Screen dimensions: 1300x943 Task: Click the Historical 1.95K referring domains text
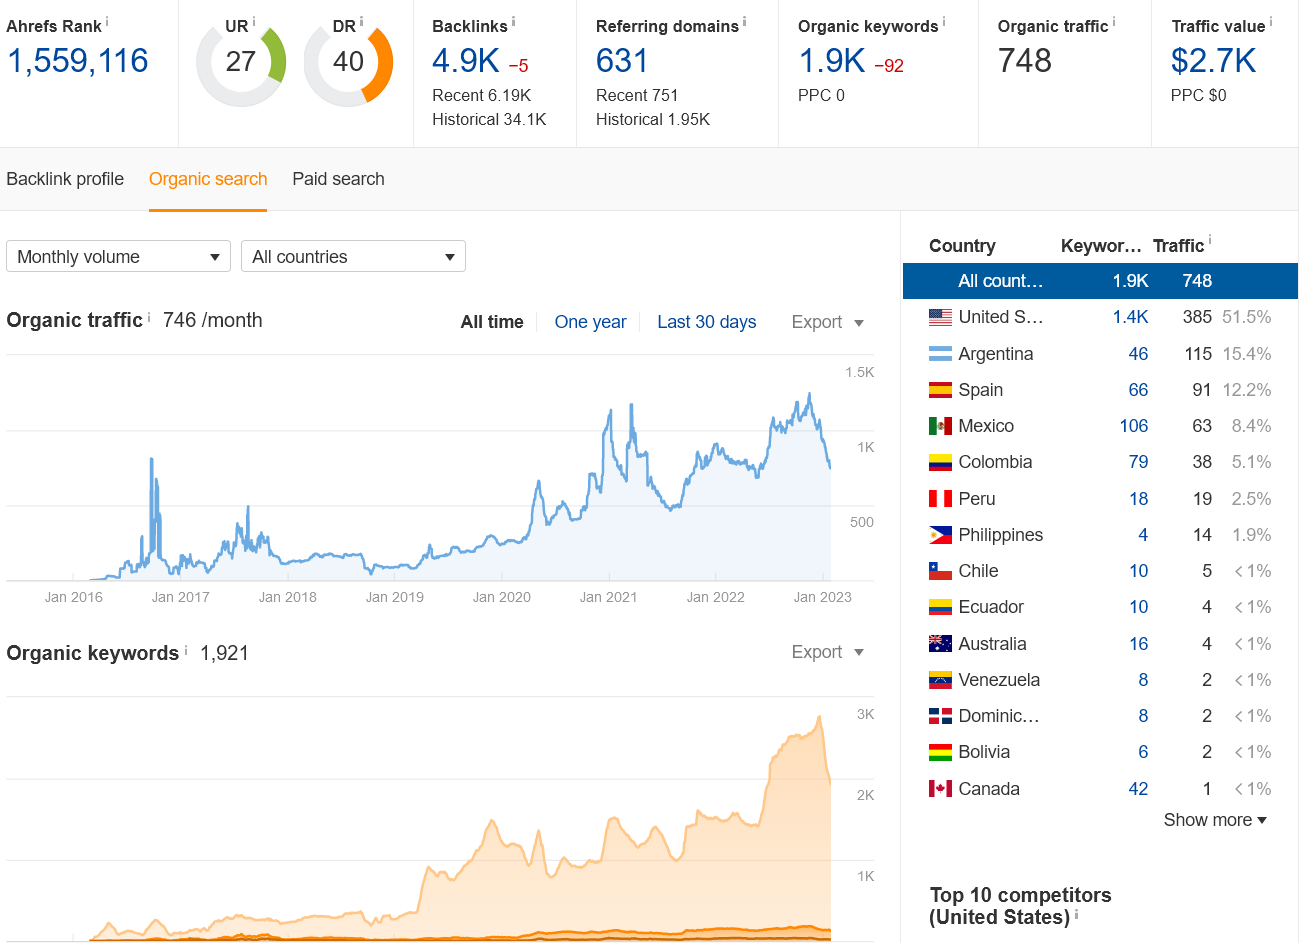click(x=653, y=119)
